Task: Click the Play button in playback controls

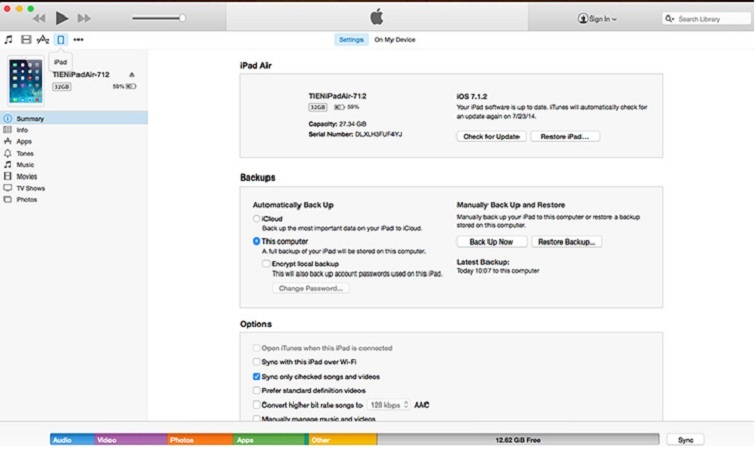Action: tap(62, 18)
